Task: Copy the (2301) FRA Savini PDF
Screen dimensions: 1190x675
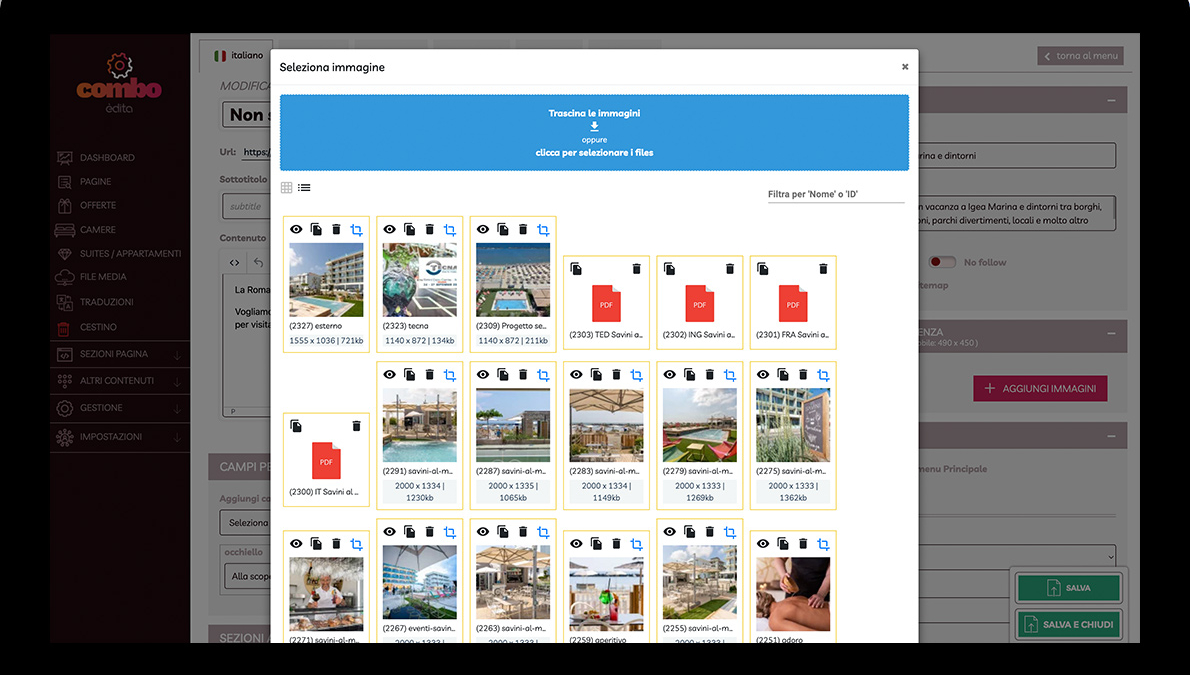Action: (x=763, y=269)
